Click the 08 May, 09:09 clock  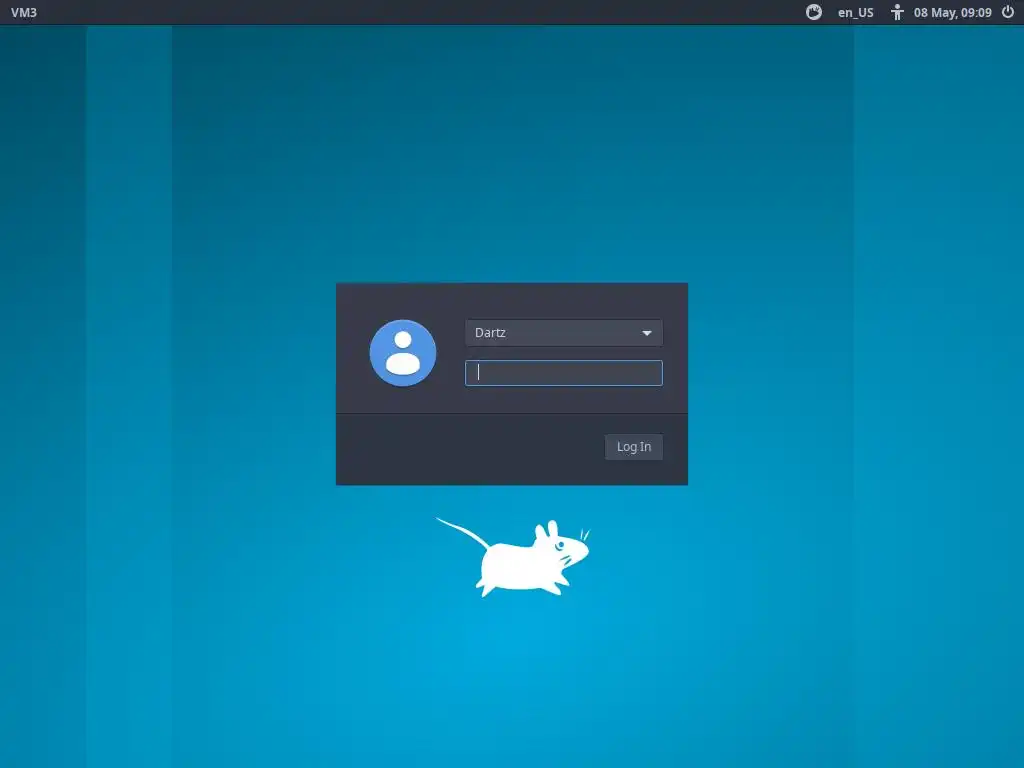(953, 12)
